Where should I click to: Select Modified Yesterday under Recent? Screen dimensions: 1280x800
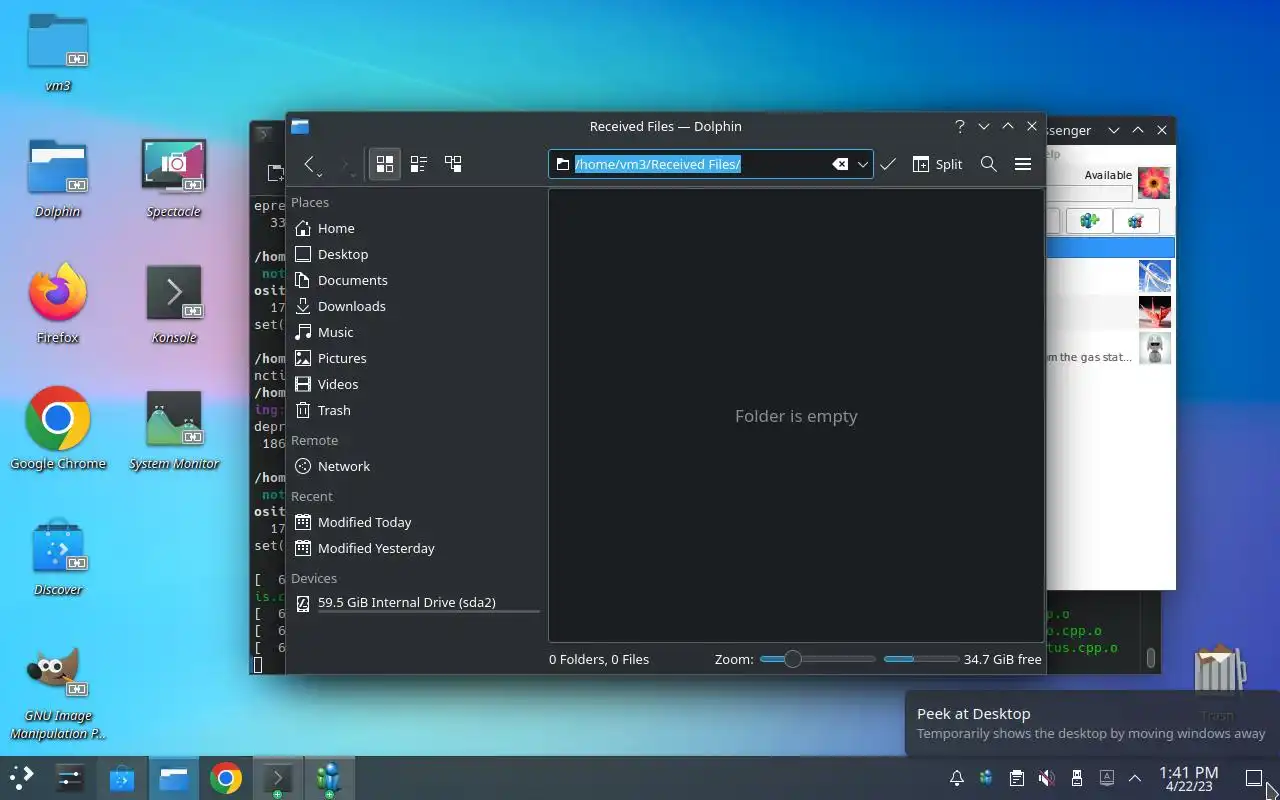(416, 548)
